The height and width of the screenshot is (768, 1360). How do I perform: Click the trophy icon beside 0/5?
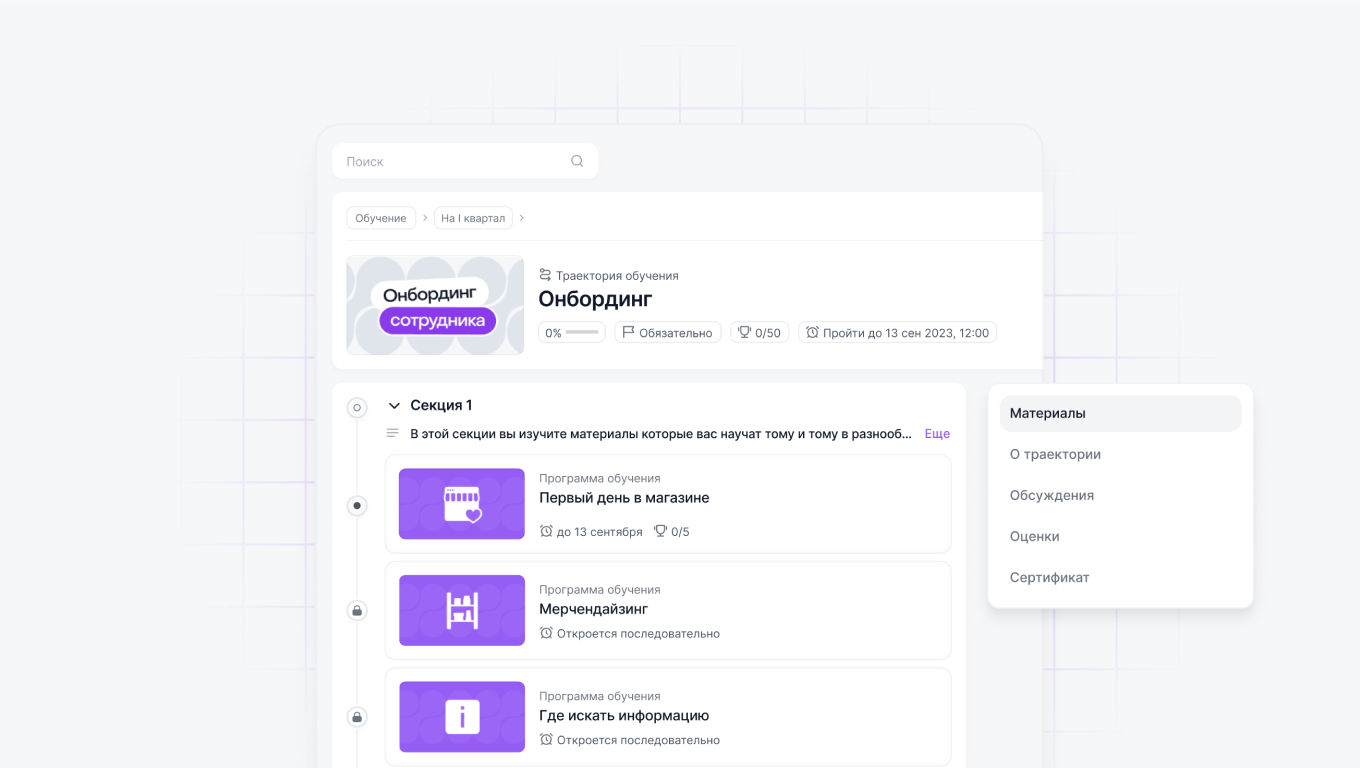(660, 531)
